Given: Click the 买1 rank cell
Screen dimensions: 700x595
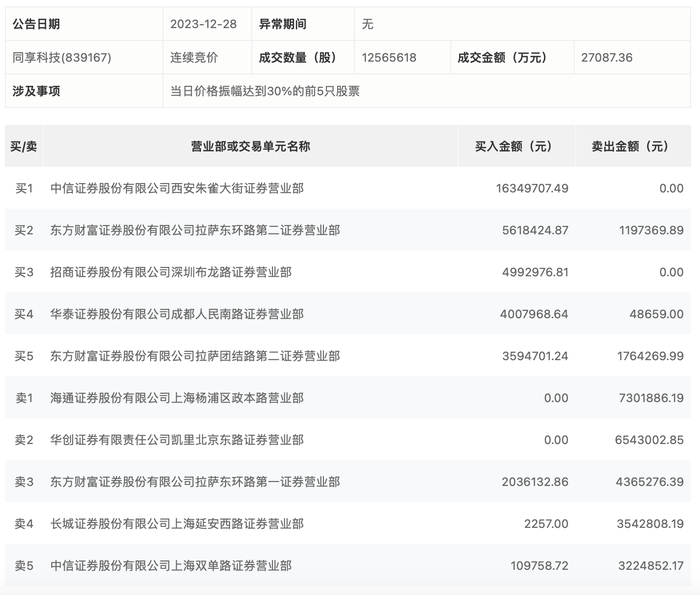Looking at the screenshot, I should (x=24, y=188).
